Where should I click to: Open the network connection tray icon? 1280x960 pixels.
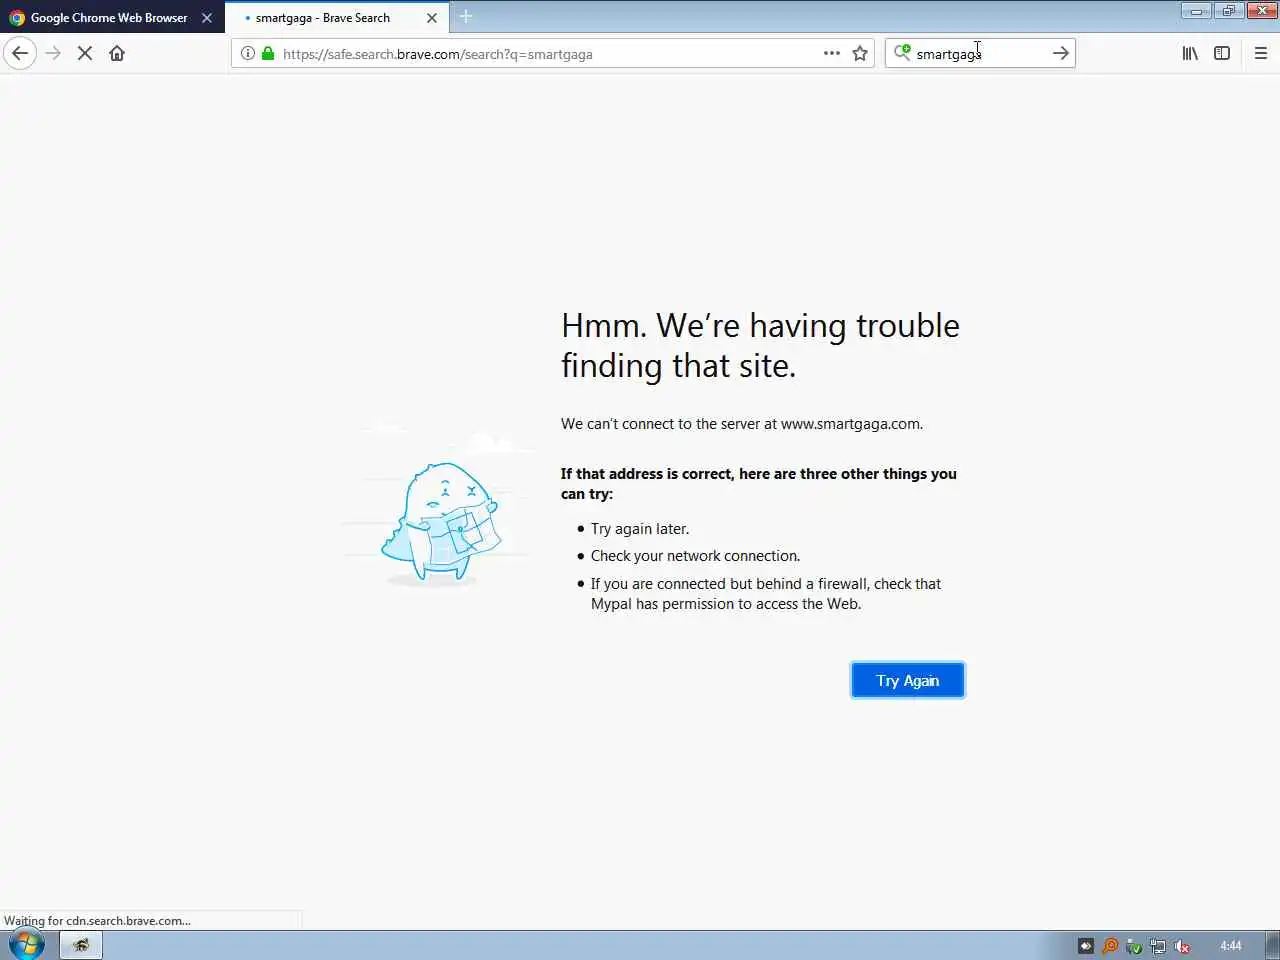[x=1158, y=946]
